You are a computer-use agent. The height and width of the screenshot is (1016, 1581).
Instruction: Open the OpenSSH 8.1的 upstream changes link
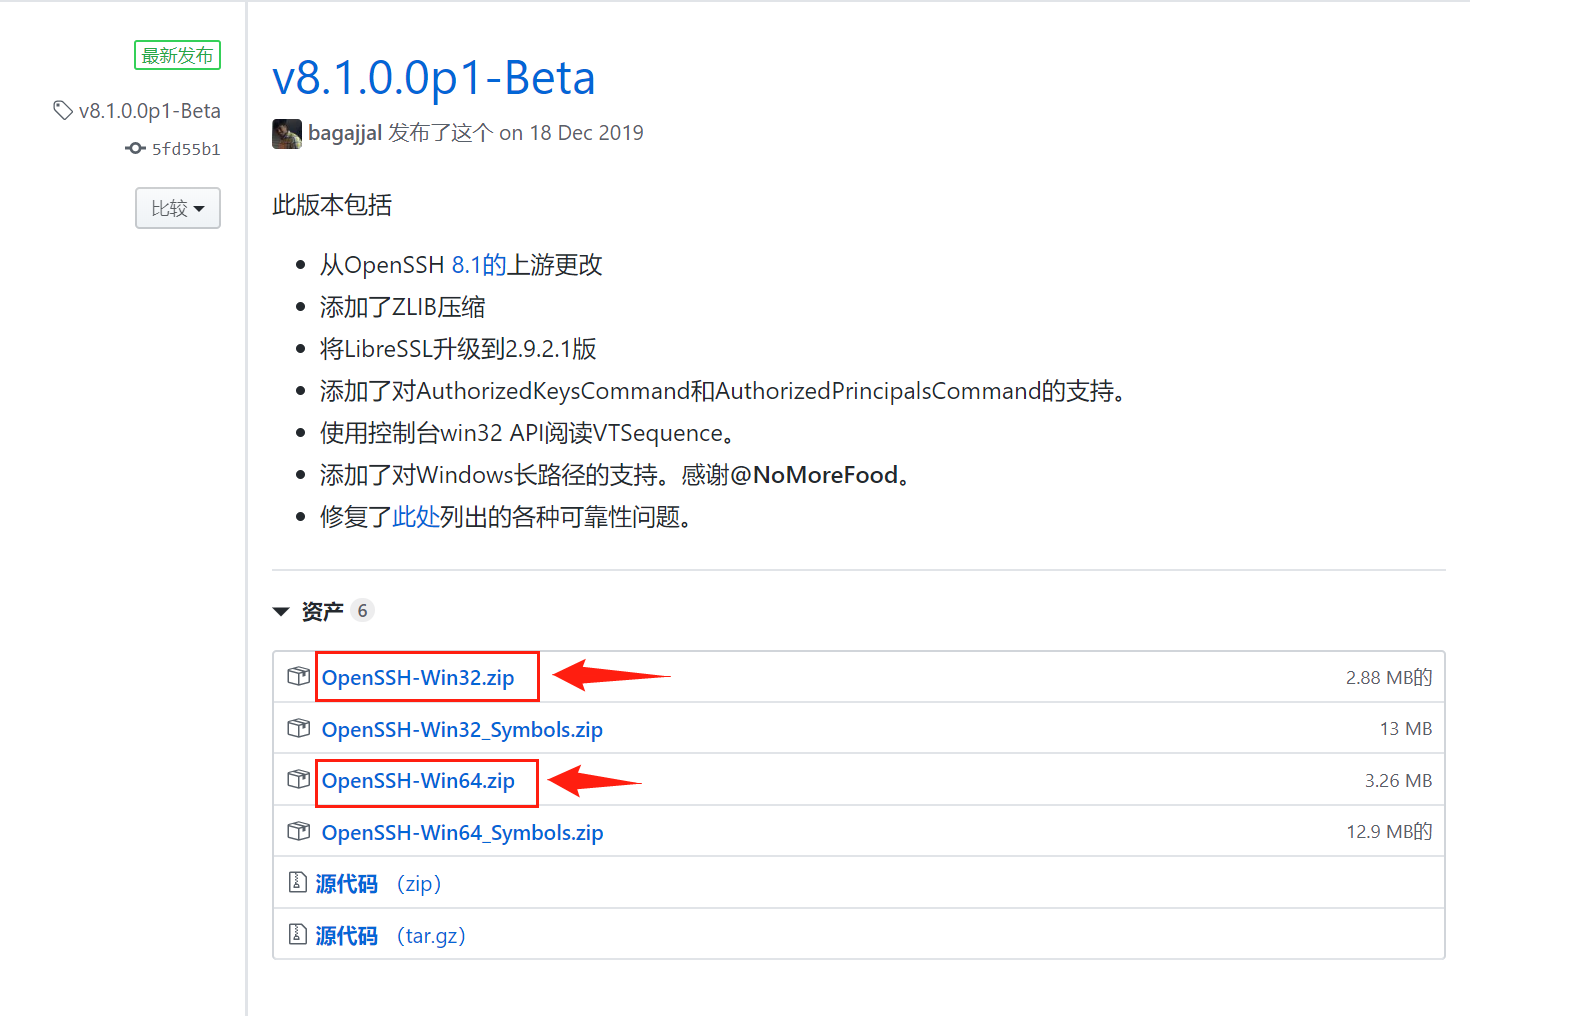480,265
